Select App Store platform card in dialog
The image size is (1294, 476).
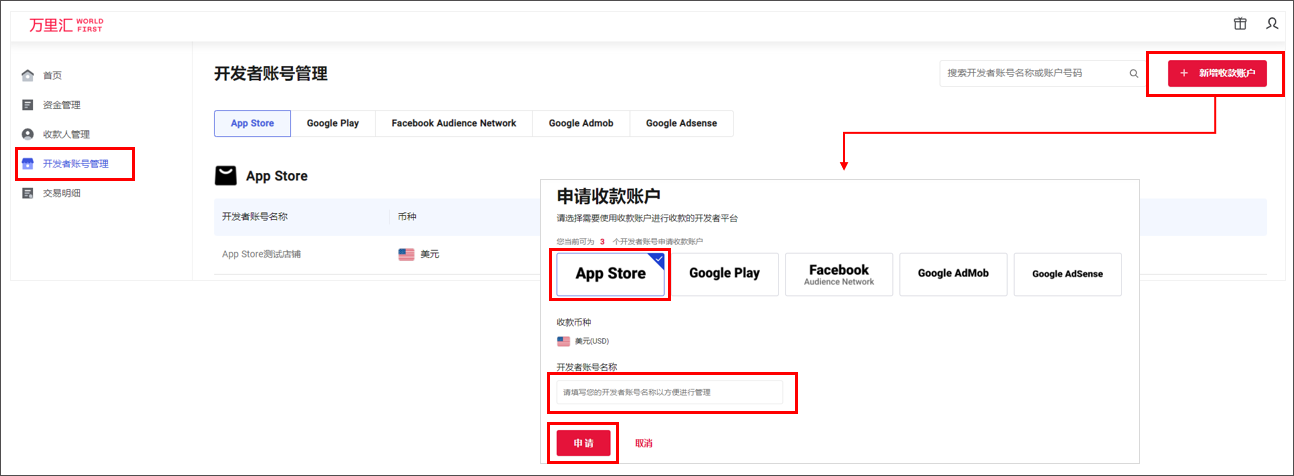click(x=610, y=274)
